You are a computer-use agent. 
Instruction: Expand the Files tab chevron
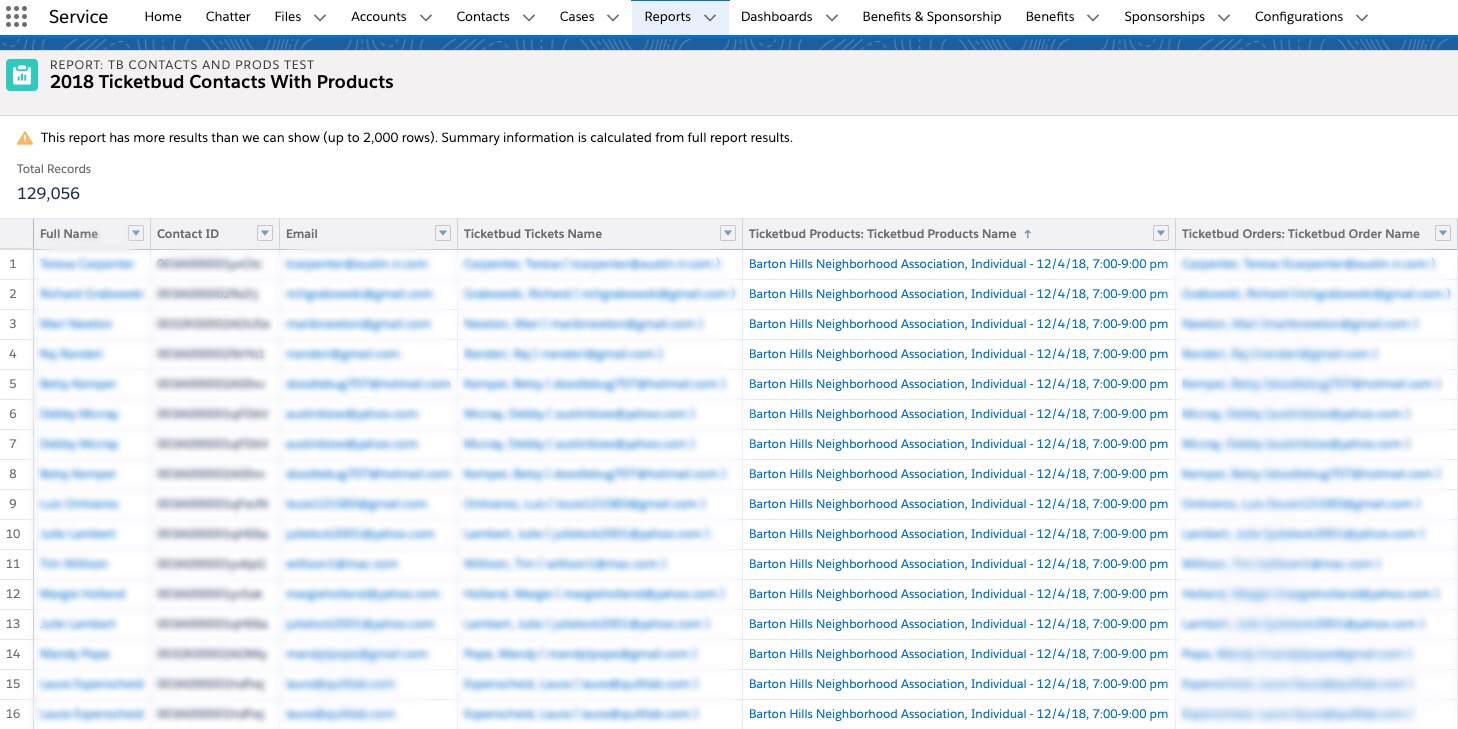click(x=320, y=17)
